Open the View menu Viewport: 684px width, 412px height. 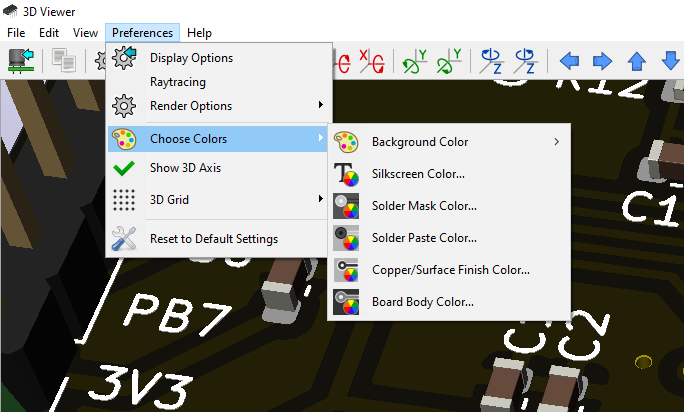pyautogui.click(x=85, y=33)
